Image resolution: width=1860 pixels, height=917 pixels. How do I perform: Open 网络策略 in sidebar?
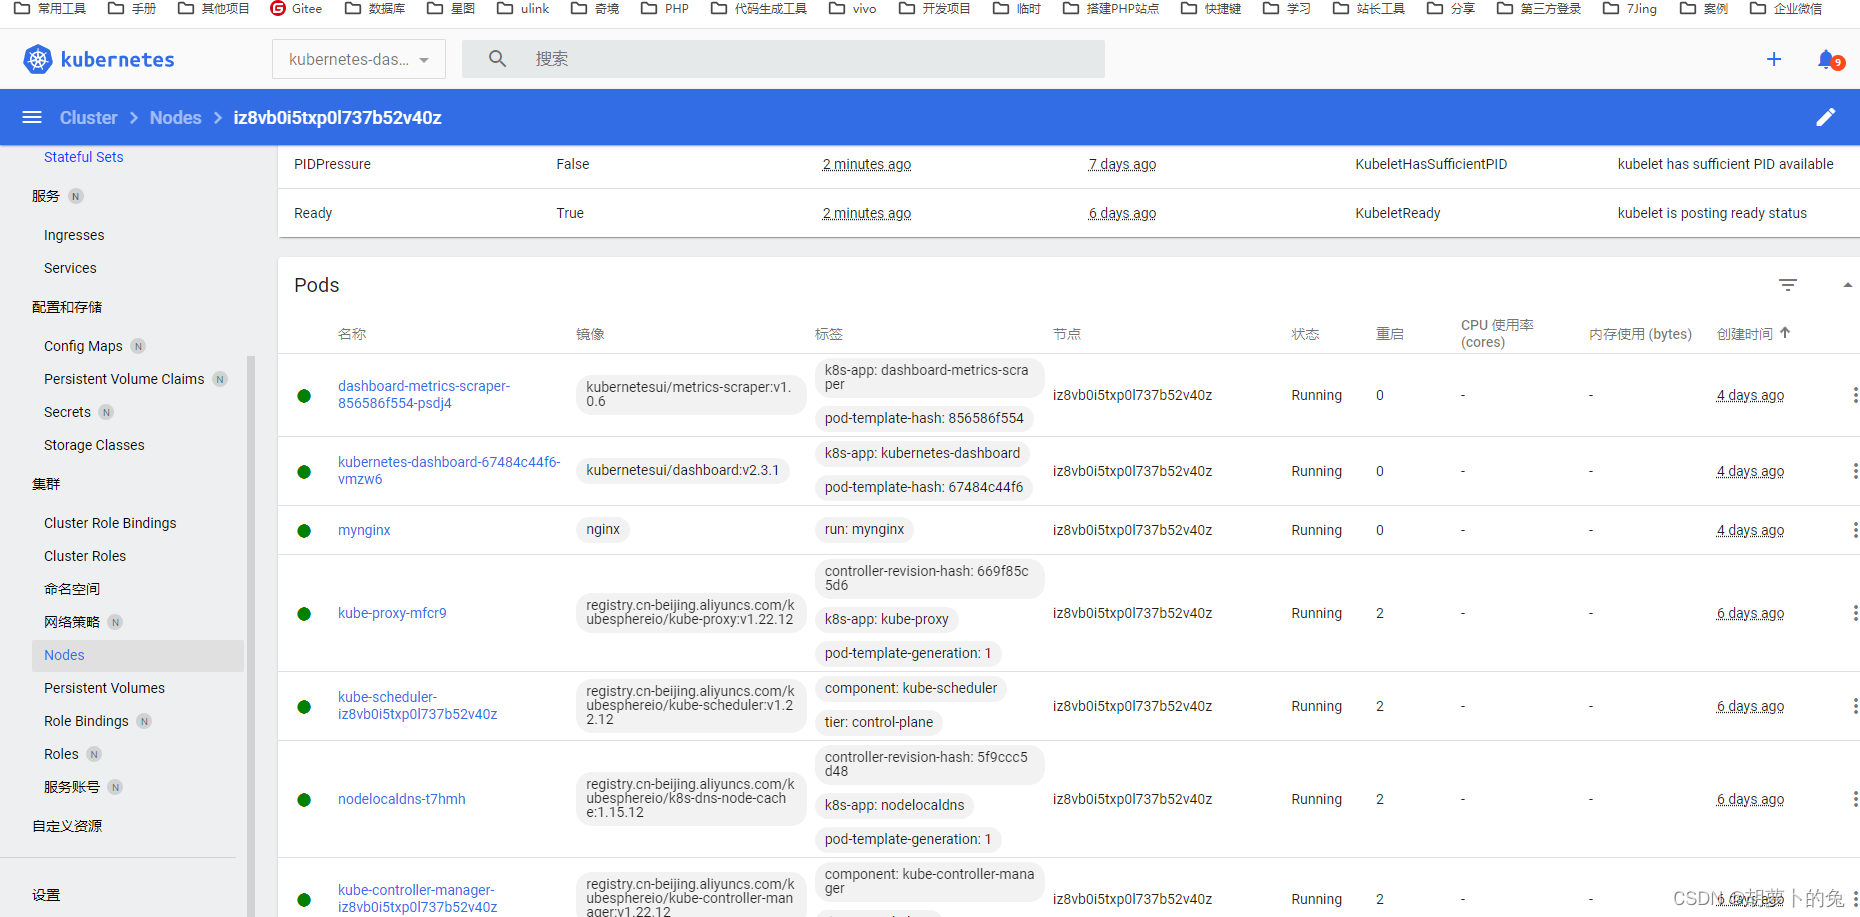point(72,622)
